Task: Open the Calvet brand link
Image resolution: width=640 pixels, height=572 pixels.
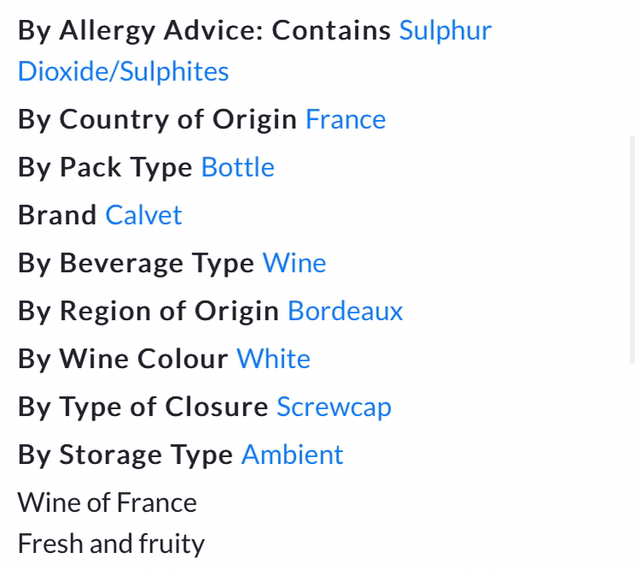Action: pos(144,215)
